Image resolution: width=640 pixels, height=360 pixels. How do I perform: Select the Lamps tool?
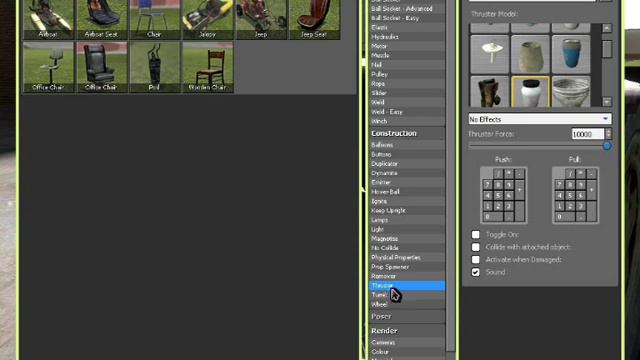tap(407, 220)
